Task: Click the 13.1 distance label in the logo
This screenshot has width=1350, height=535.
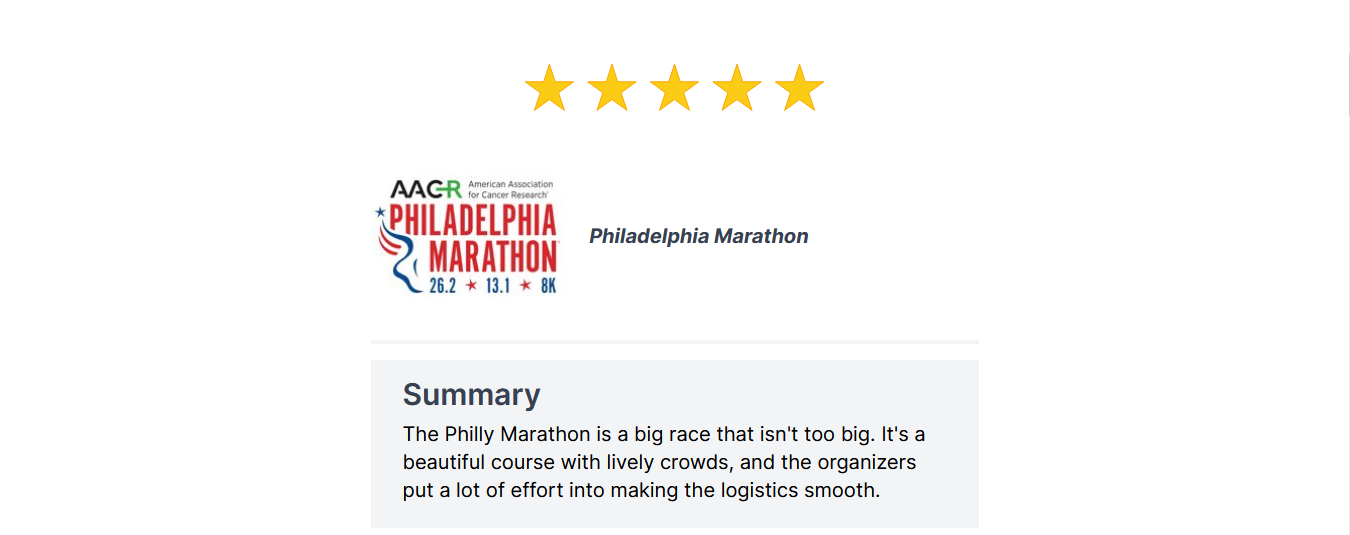Action: point(498,286)
